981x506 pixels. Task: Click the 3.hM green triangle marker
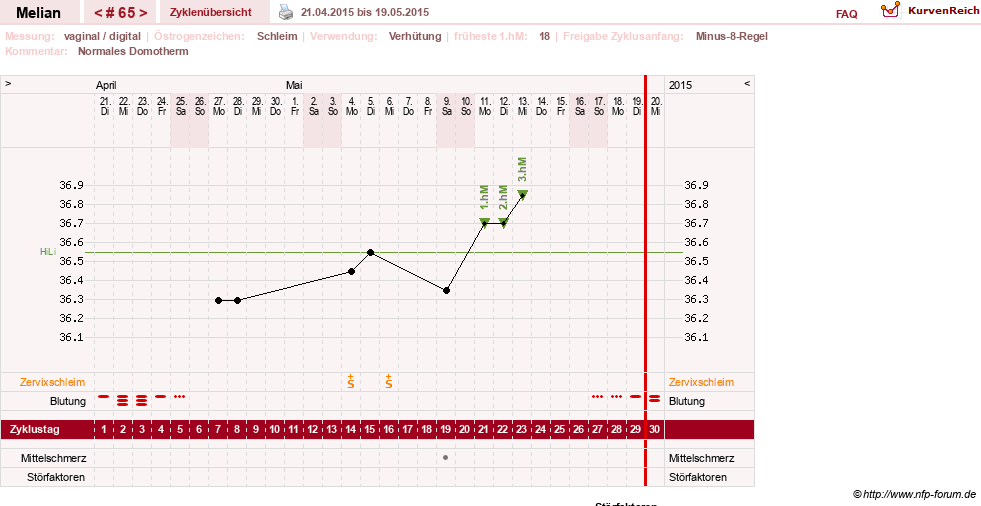point(522,194)
